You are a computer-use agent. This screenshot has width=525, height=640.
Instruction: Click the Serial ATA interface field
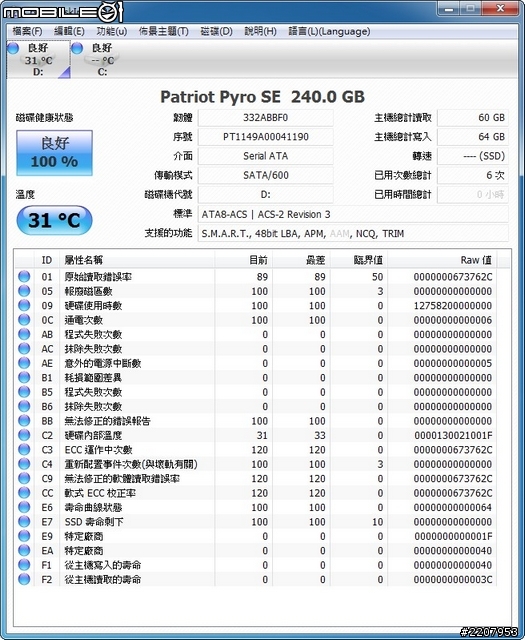pyautogui.click(x=265, y=156)
